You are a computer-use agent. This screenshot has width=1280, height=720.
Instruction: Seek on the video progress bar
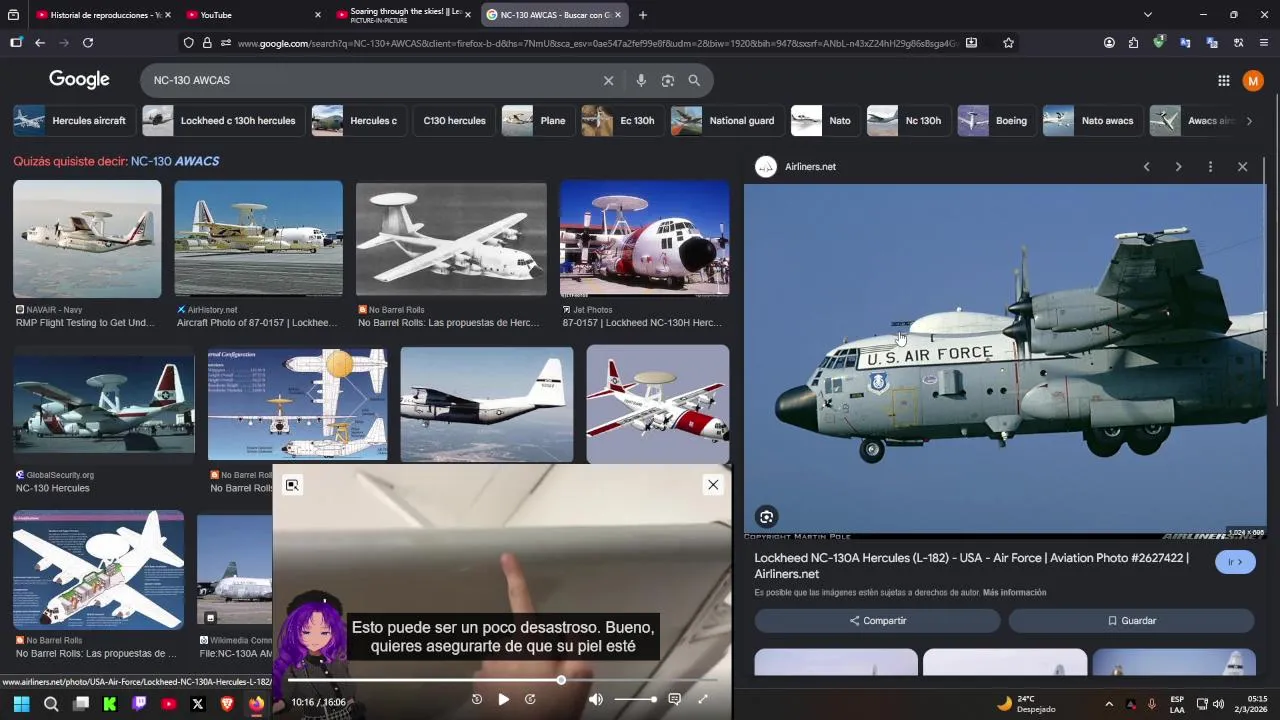pos(503,680)
